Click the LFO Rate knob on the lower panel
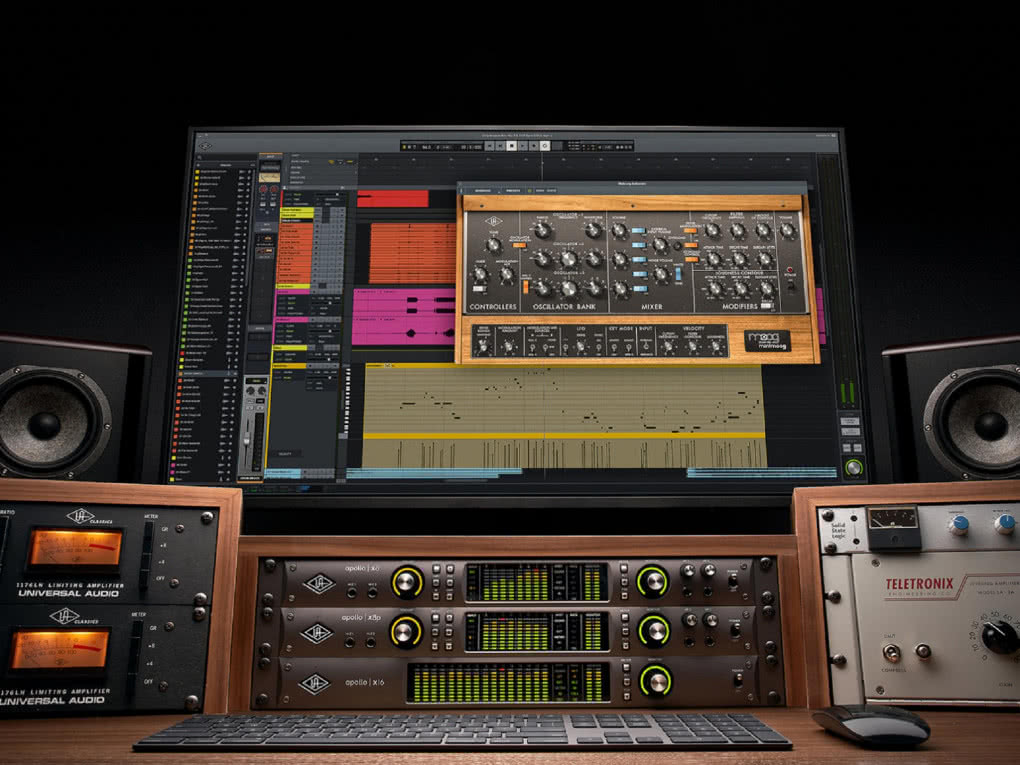The height and width of the screenshot is (765, 1020). [580, 346]
